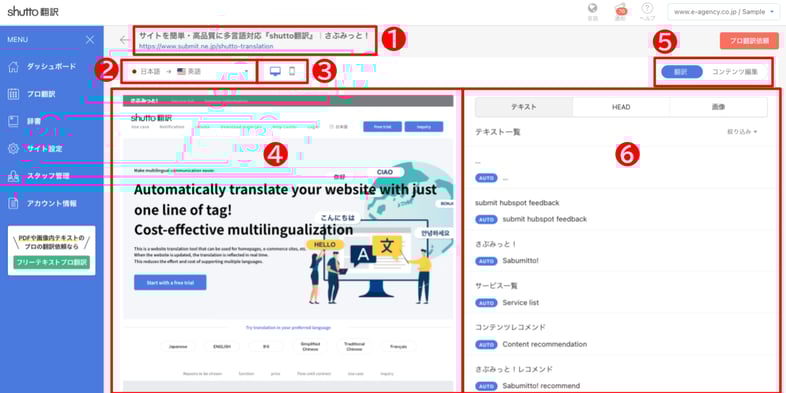This screenshot has width=786, height=393.
Task: Click the アカウント情報 document icon
Action: (14, 204)
